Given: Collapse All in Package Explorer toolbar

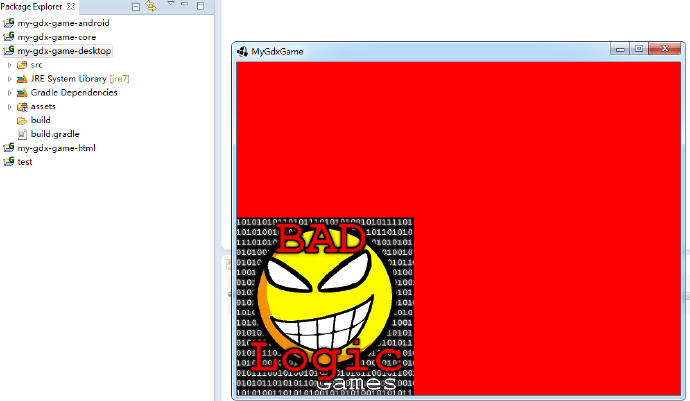Looking at the screenshot, I should [x=136, y=7].
